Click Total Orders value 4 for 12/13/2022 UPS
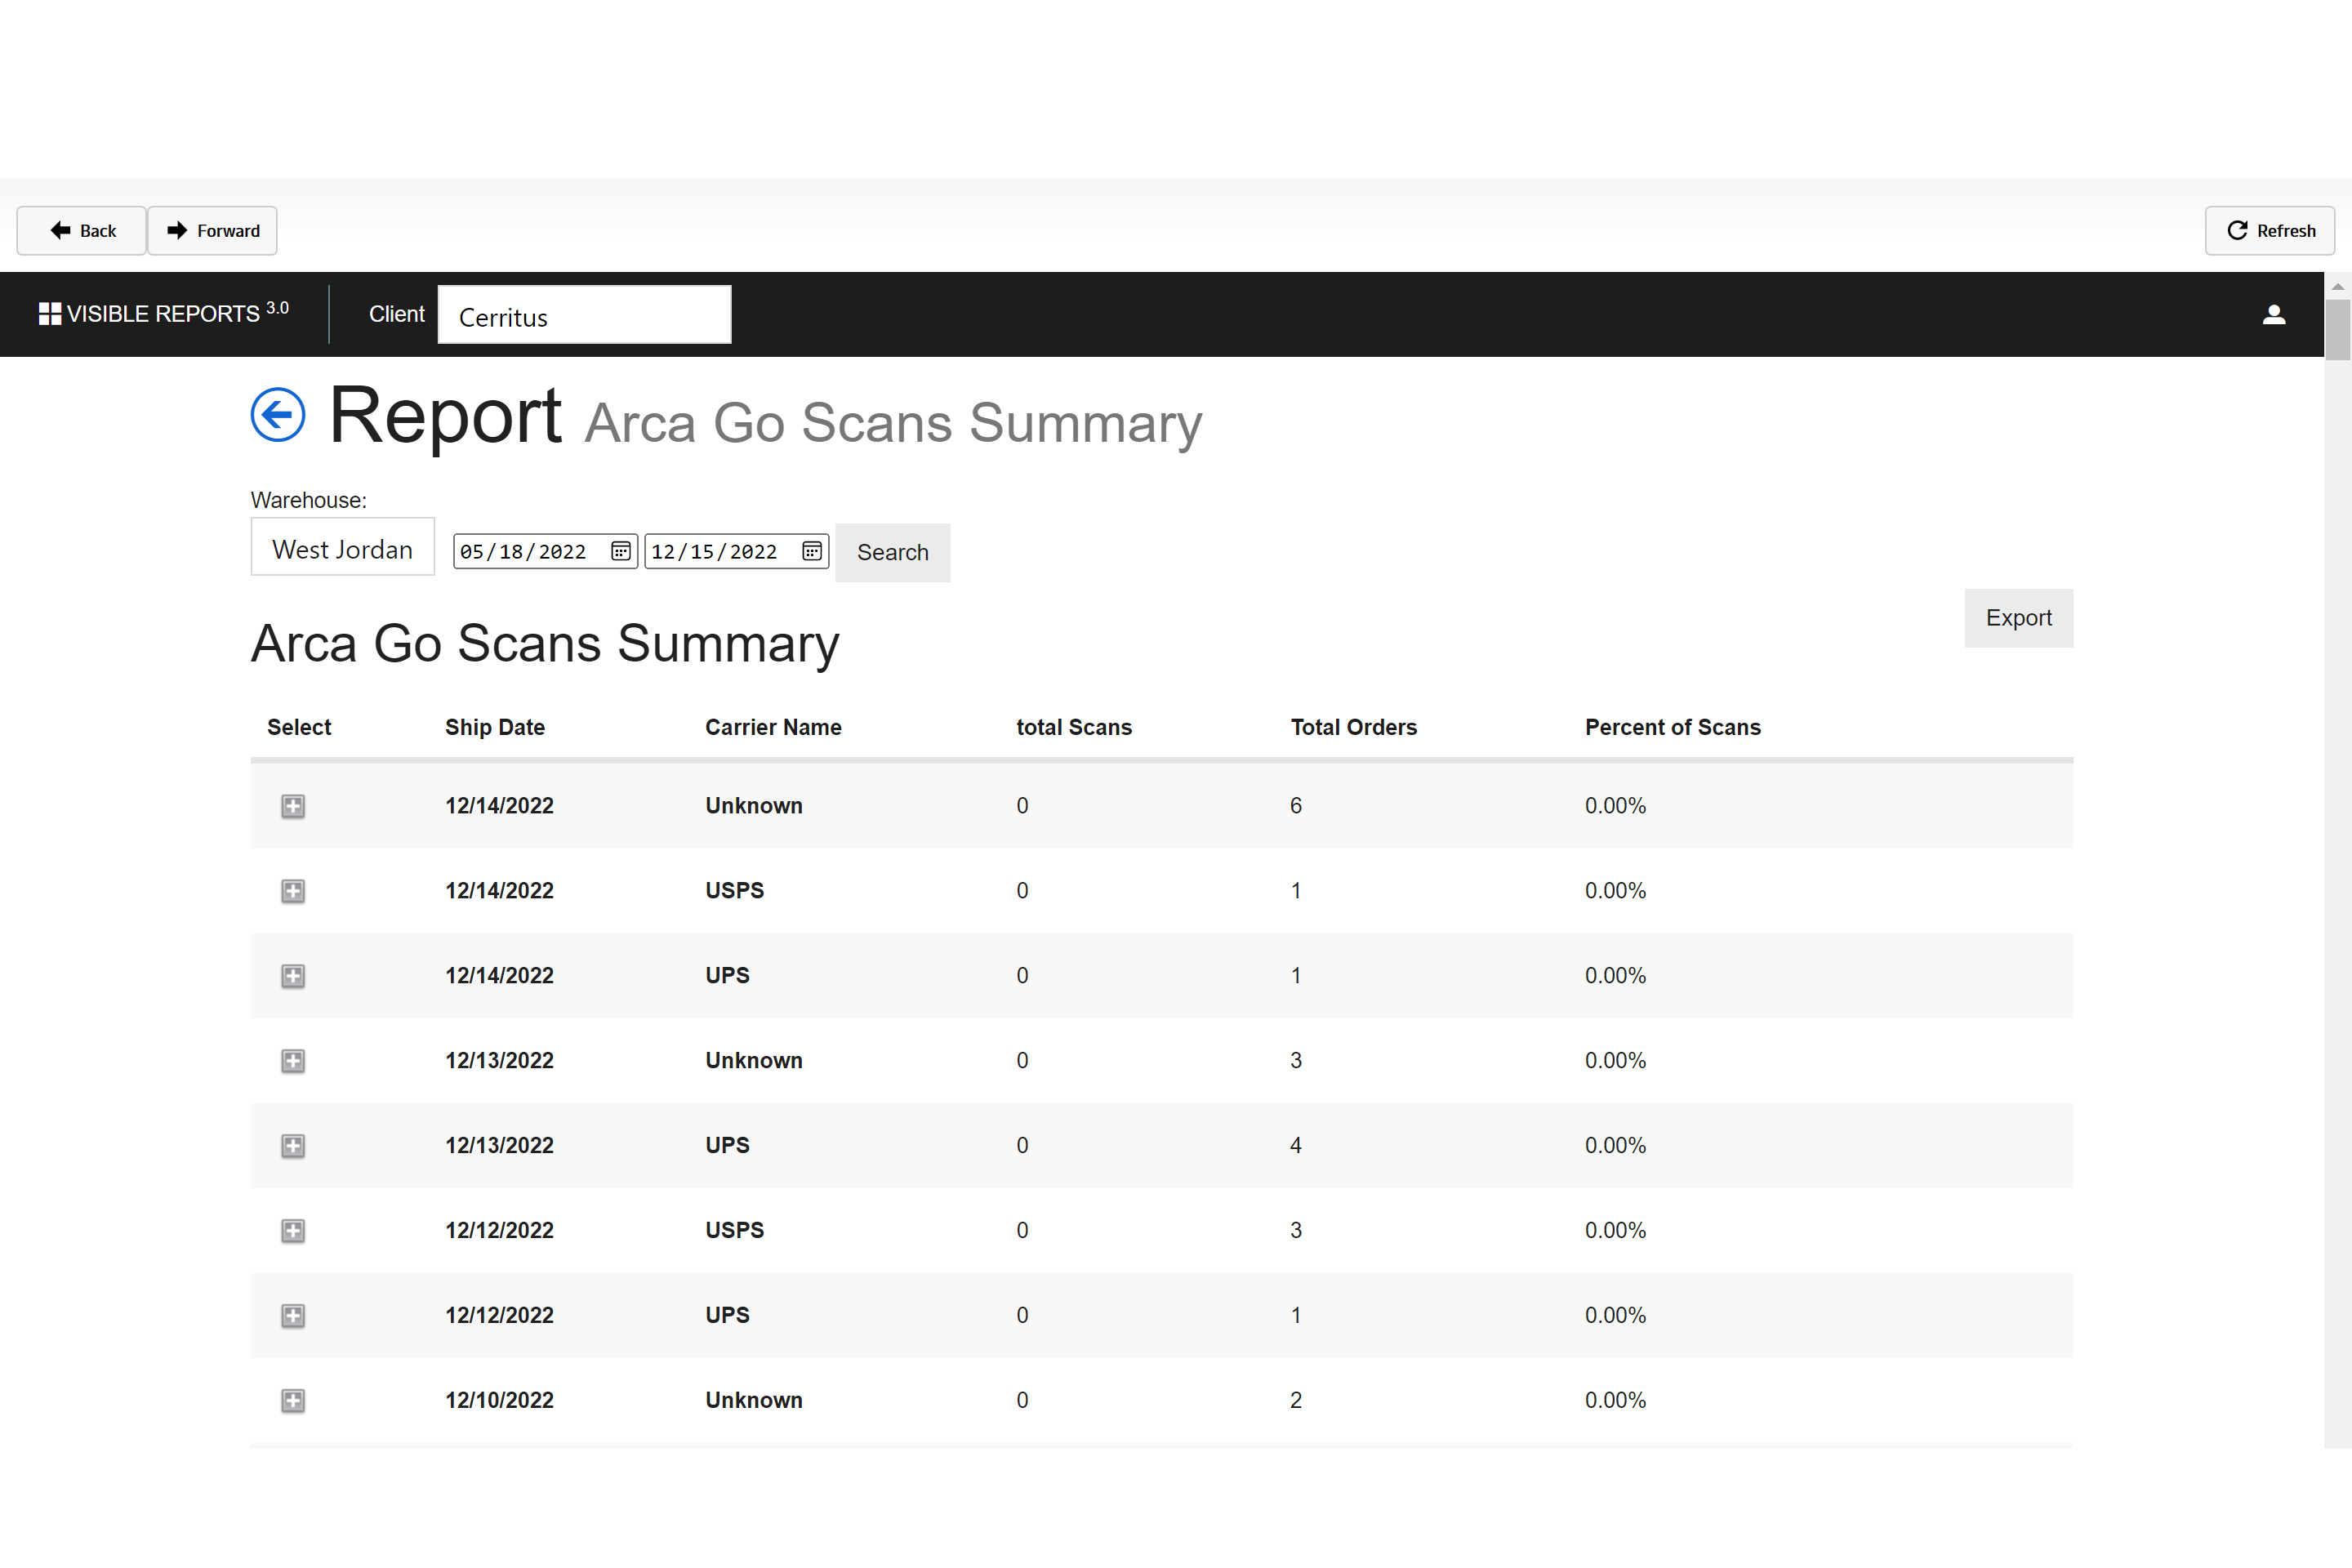Viewport: 2352px width, 1568px height. pos(1296,1146)
